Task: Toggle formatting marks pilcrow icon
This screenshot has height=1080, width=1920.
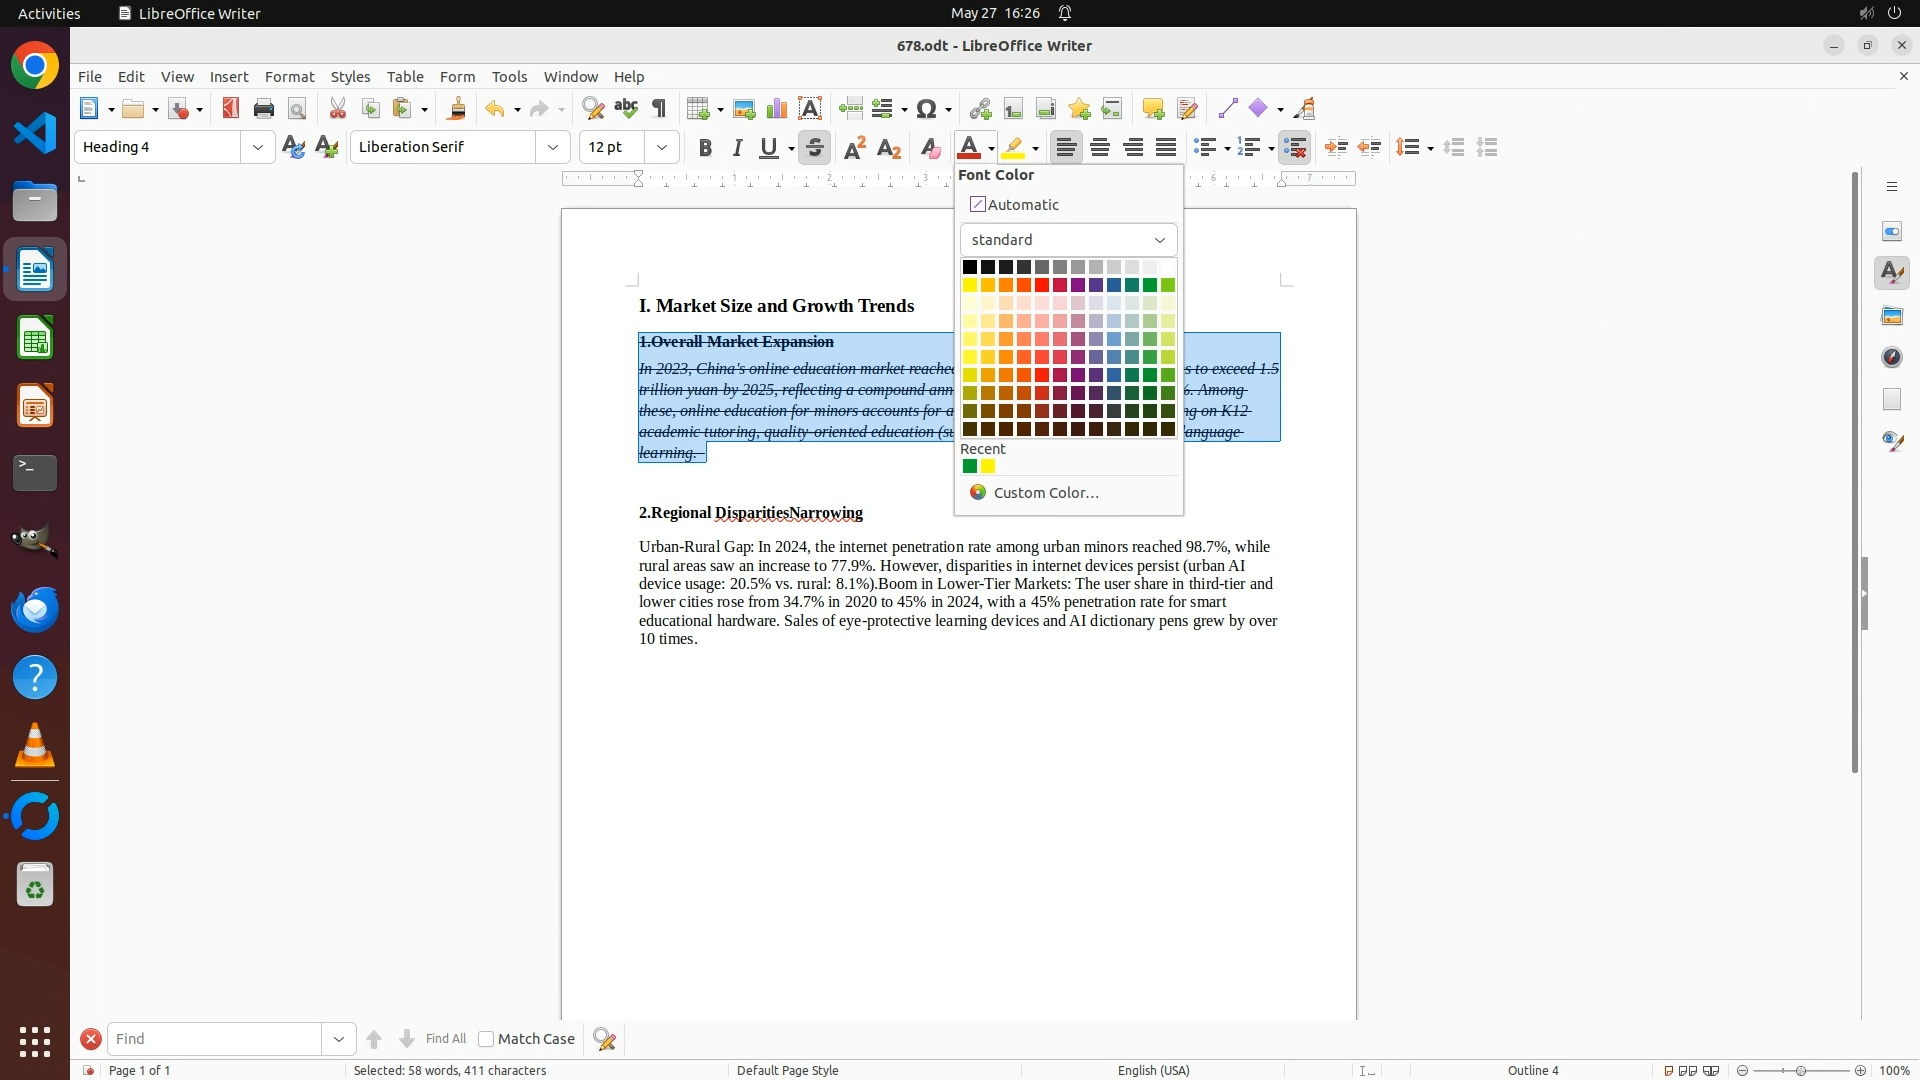Action: 659,109
